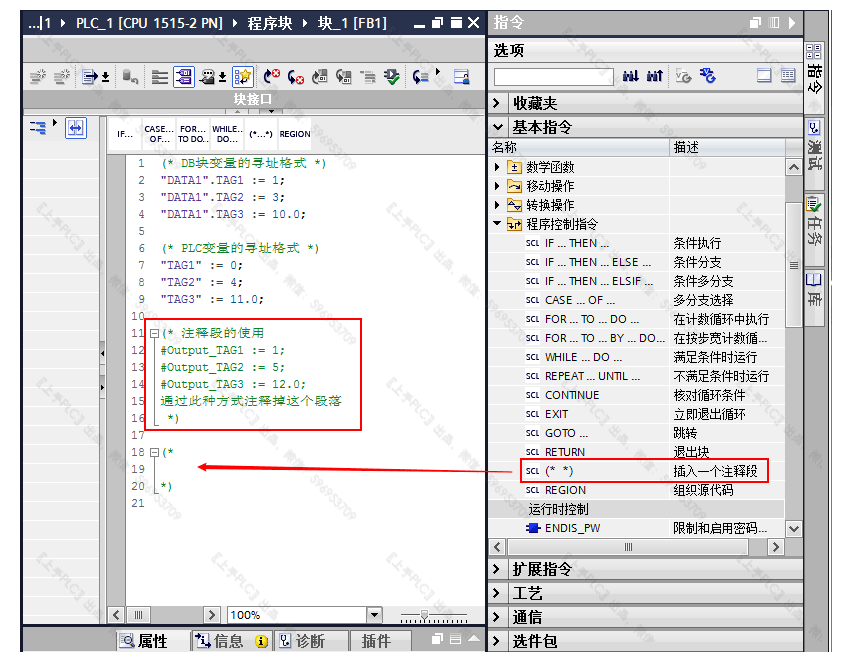852x662 pixels.
Task: Collapse the 程序控制指令 tree folder arrow
Action: pos(497,223)
